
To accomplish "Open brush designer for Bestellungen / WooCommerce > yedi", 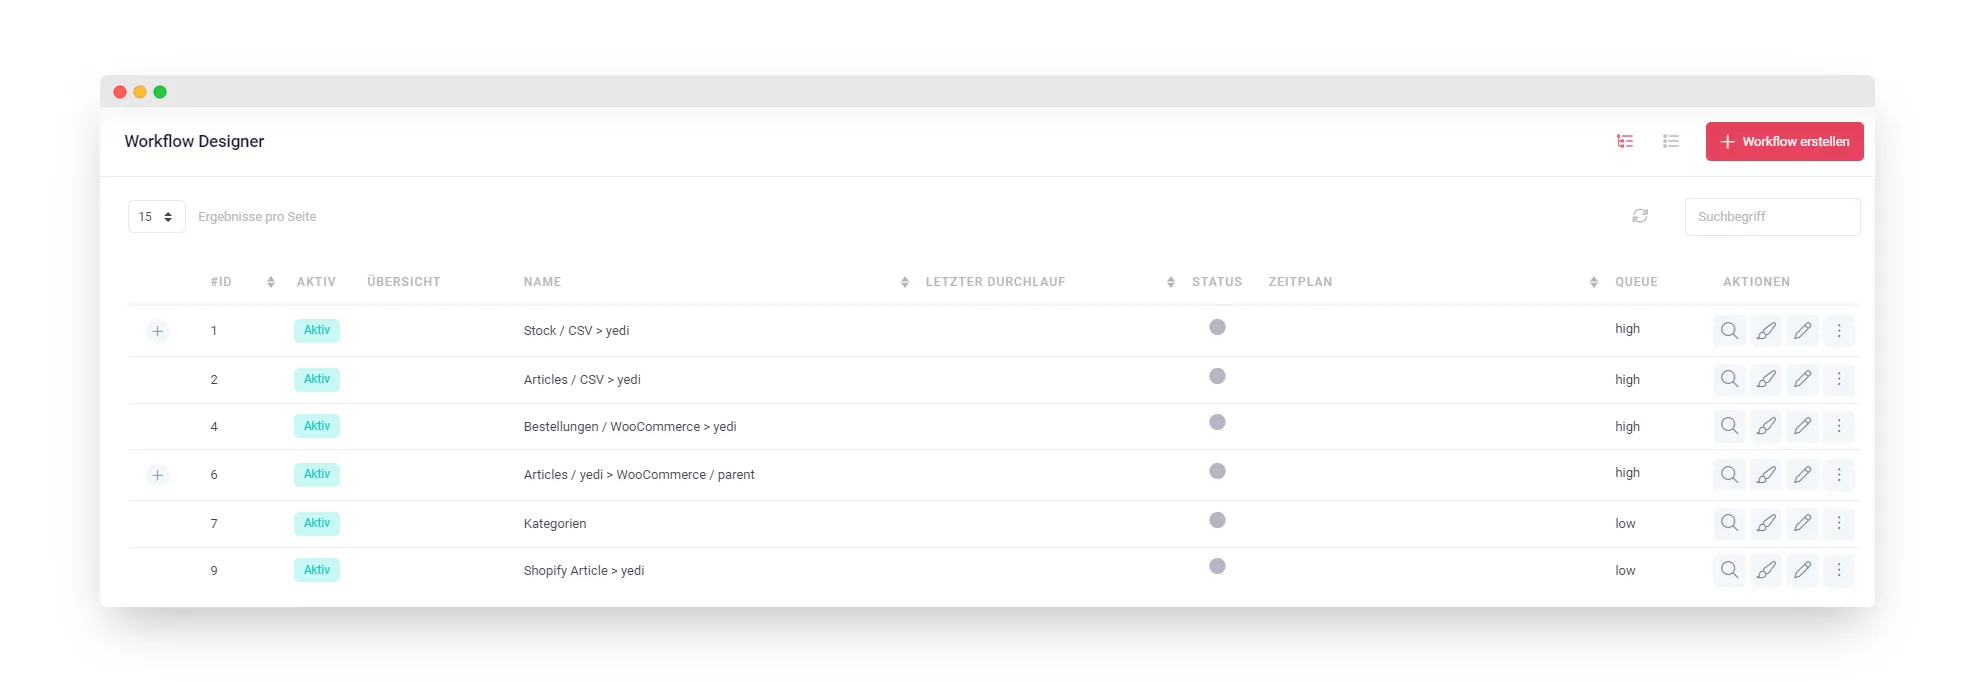I will pyautogui.click(x=1766, y=426).
